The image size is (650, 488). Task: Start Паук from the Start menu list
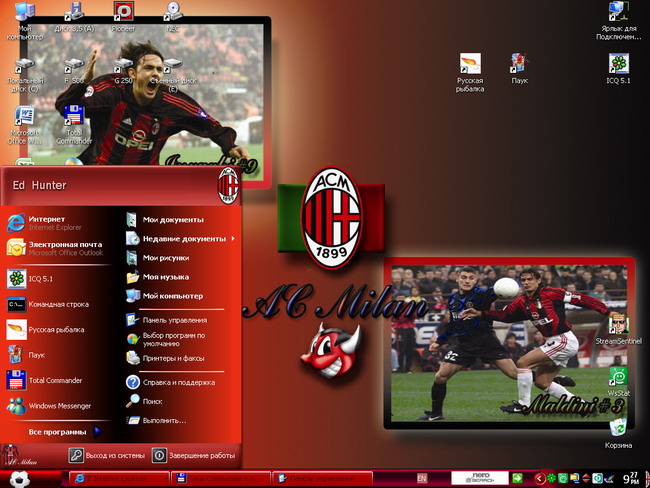56,355
